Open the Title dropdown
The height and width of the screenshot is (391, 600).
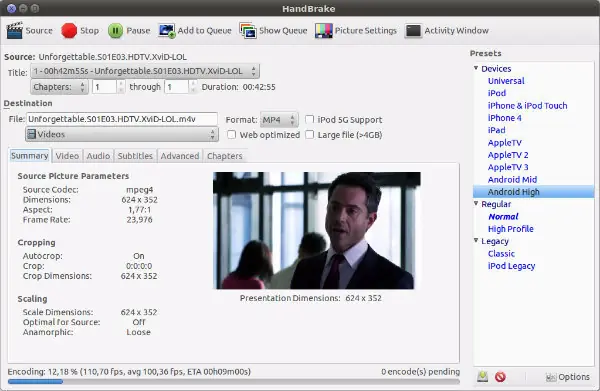tap(145, 71)
